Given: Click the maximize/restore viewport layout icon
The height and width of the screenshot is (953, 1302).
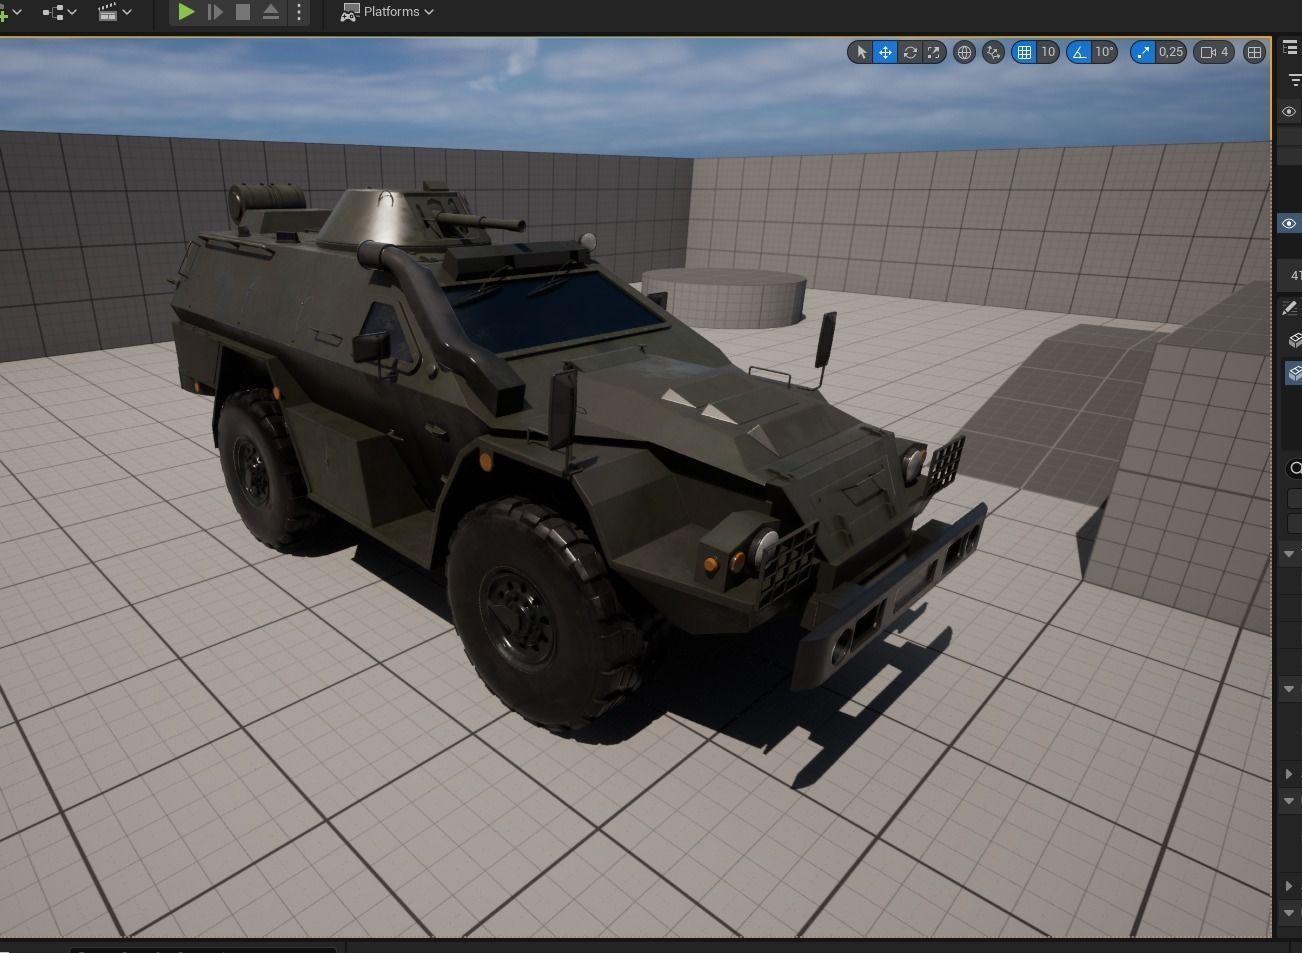Looking at the screenshot, I should point(1254,52).
